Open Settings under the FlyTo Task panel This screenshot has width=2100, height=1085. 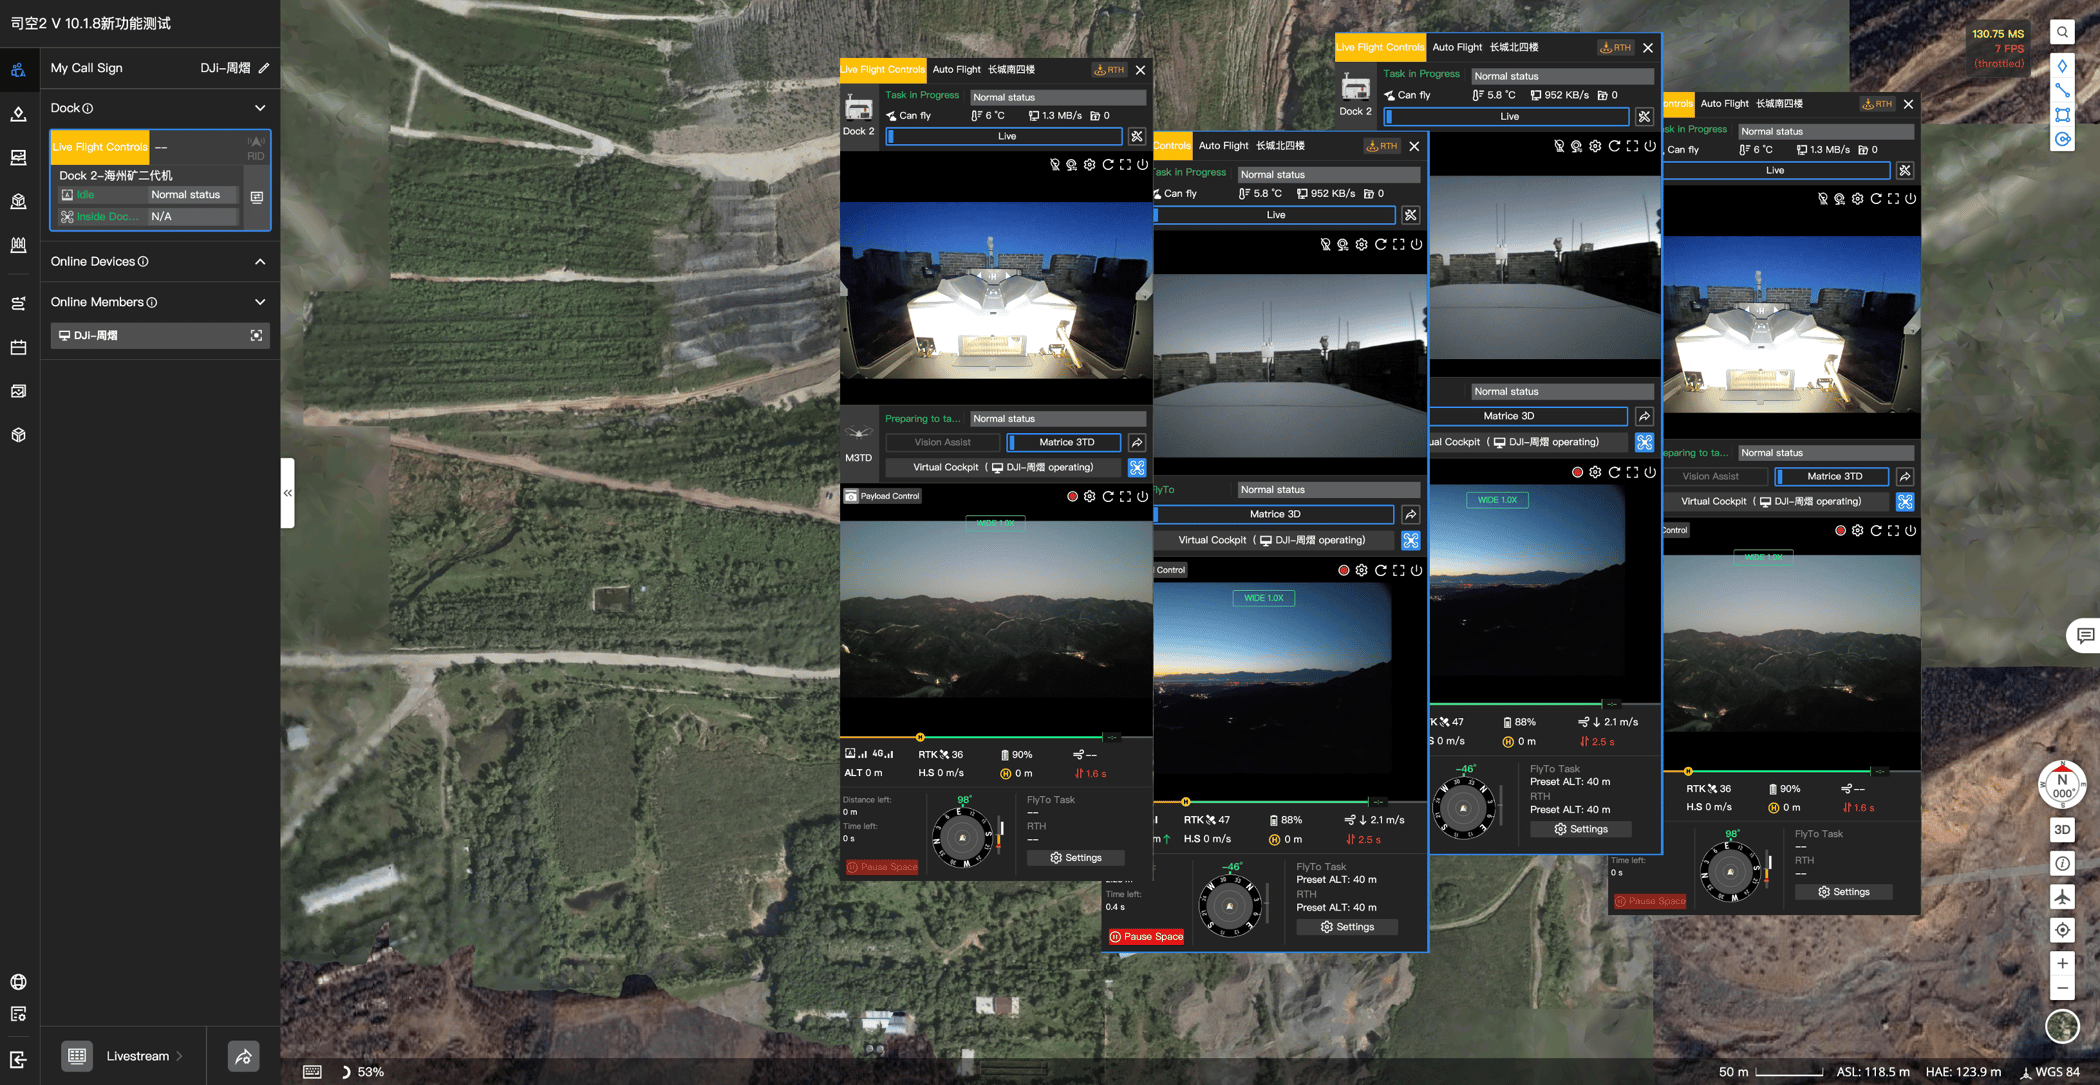(1076, 857)
